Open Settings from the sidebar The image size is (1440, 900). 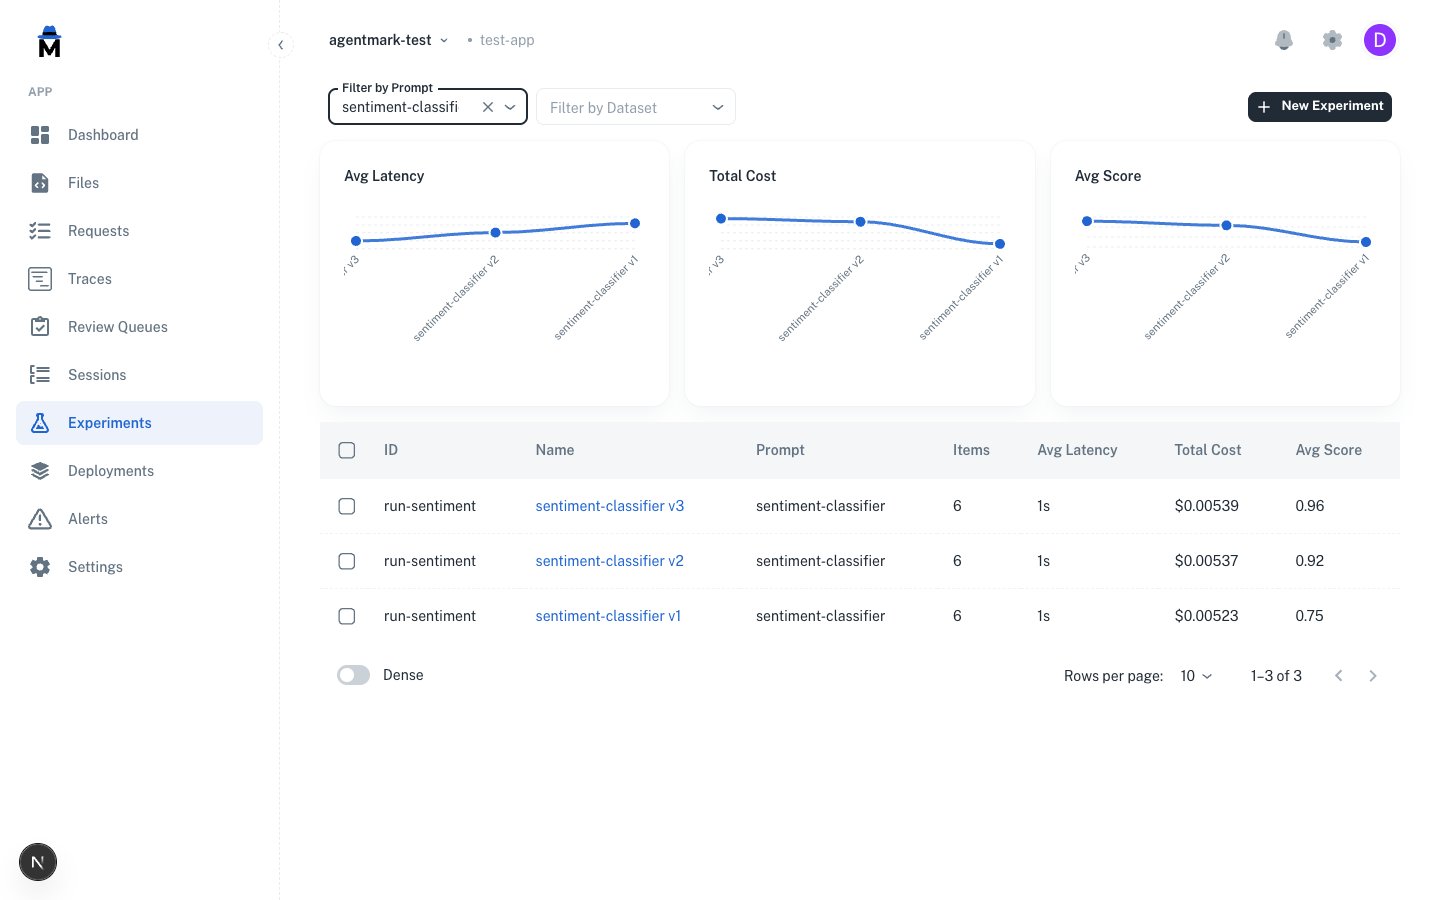139,567
